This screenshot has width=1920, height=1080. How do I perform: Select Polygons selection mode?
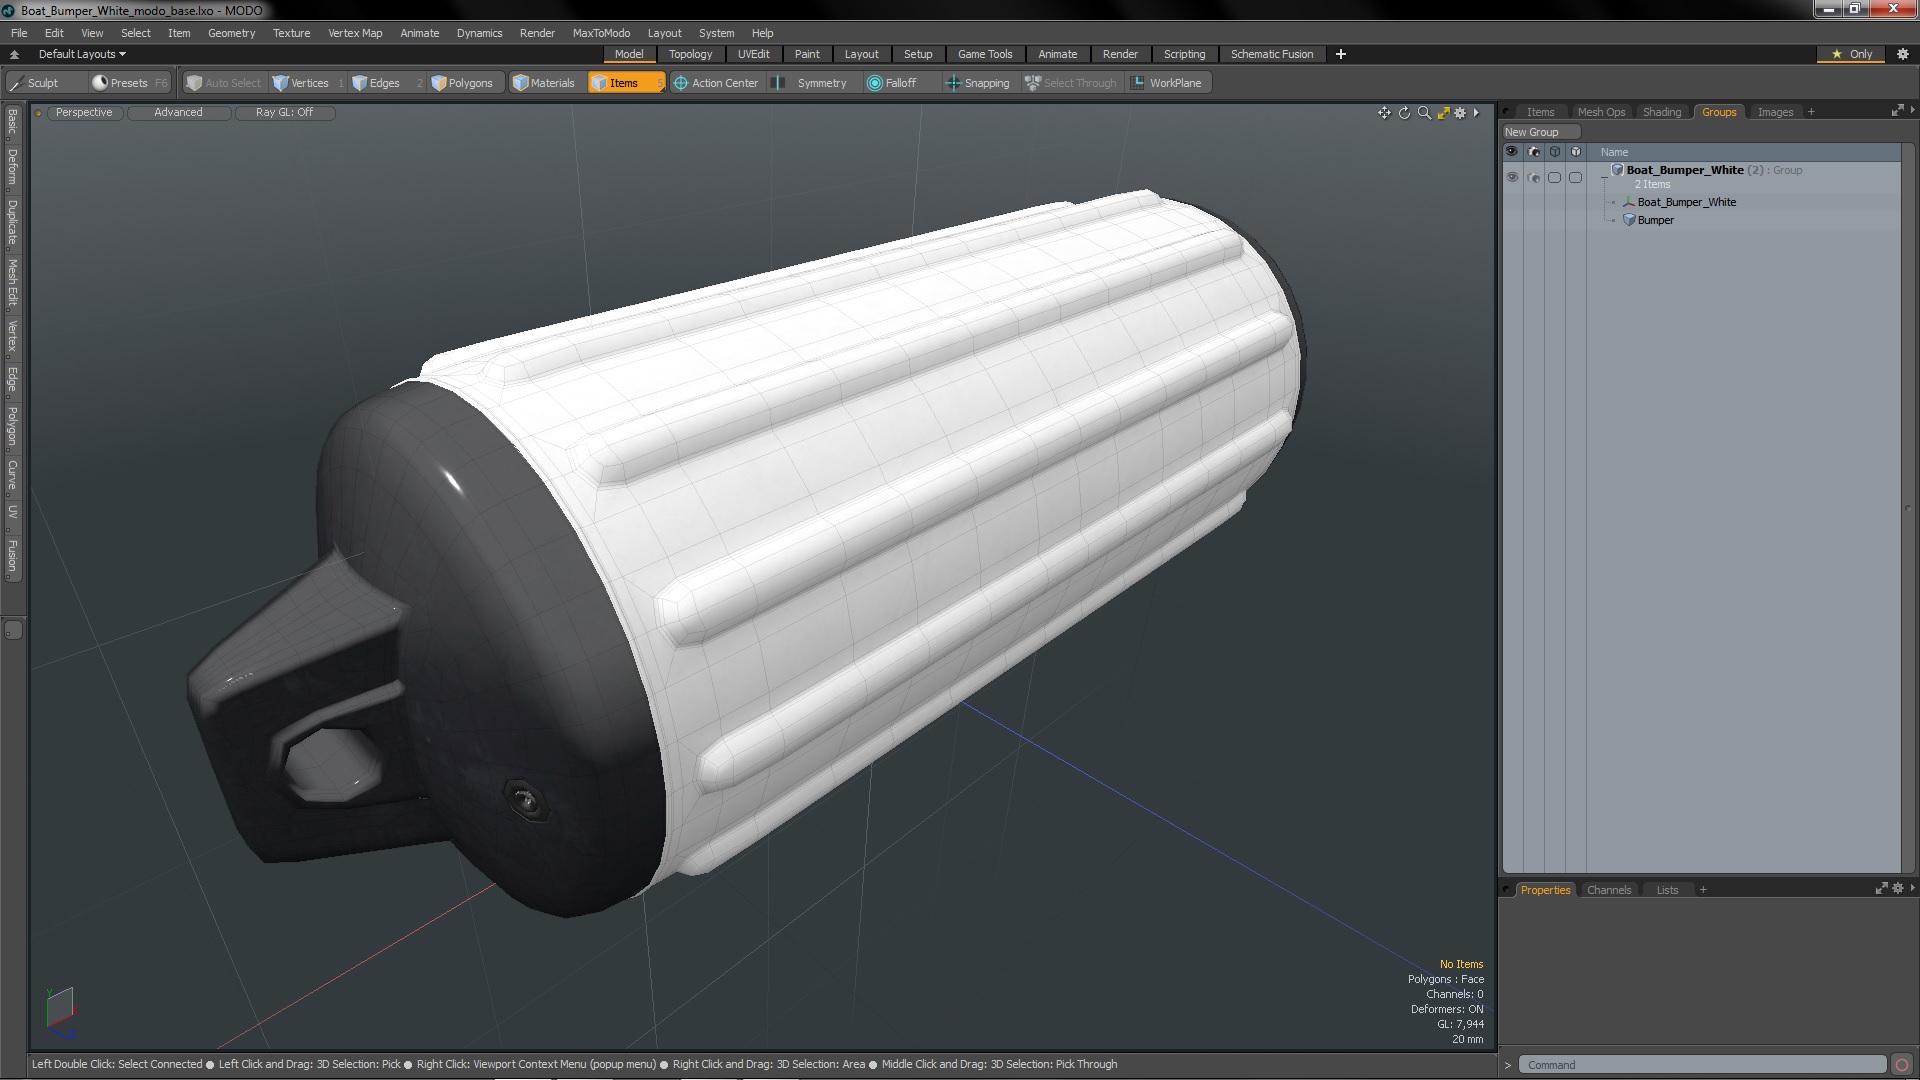(462, 83)
